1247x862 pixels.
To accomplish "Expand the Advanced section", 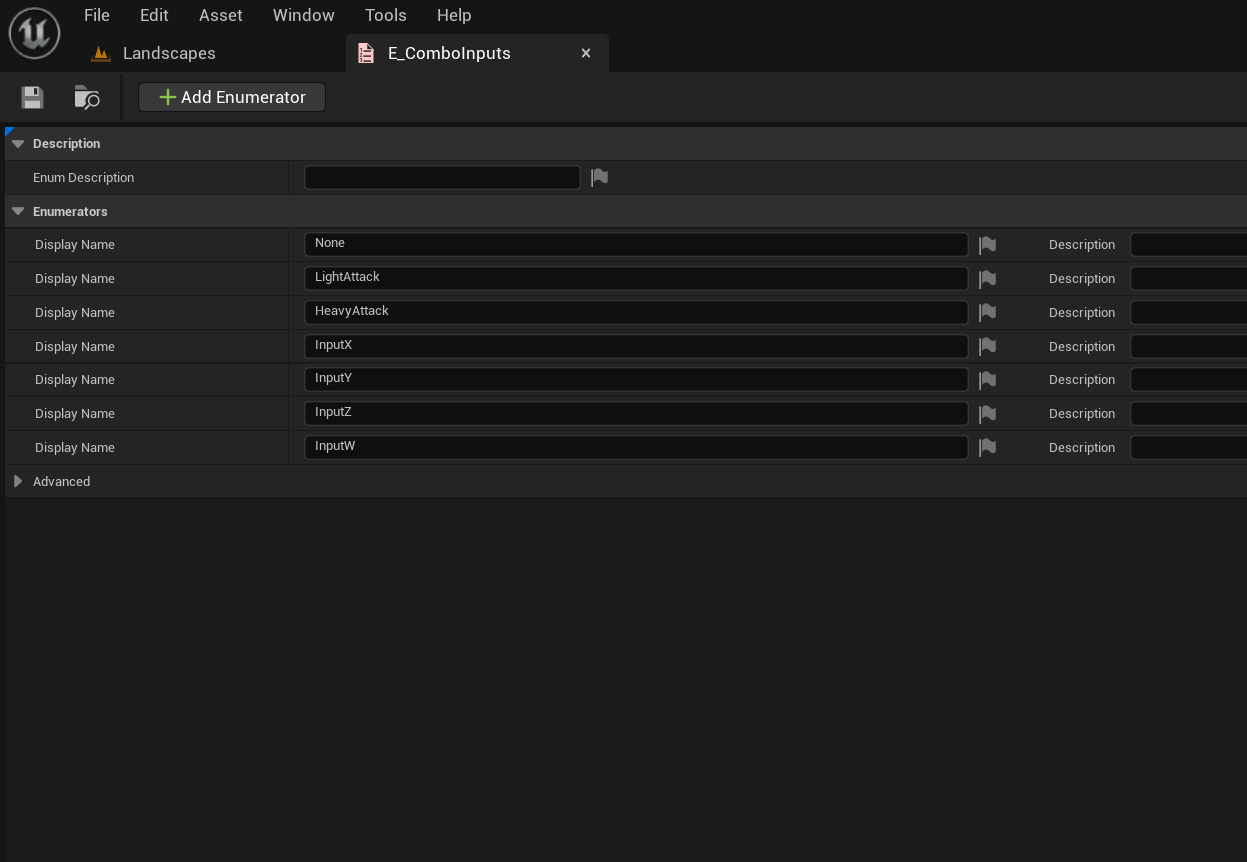I will coord(18,482).
